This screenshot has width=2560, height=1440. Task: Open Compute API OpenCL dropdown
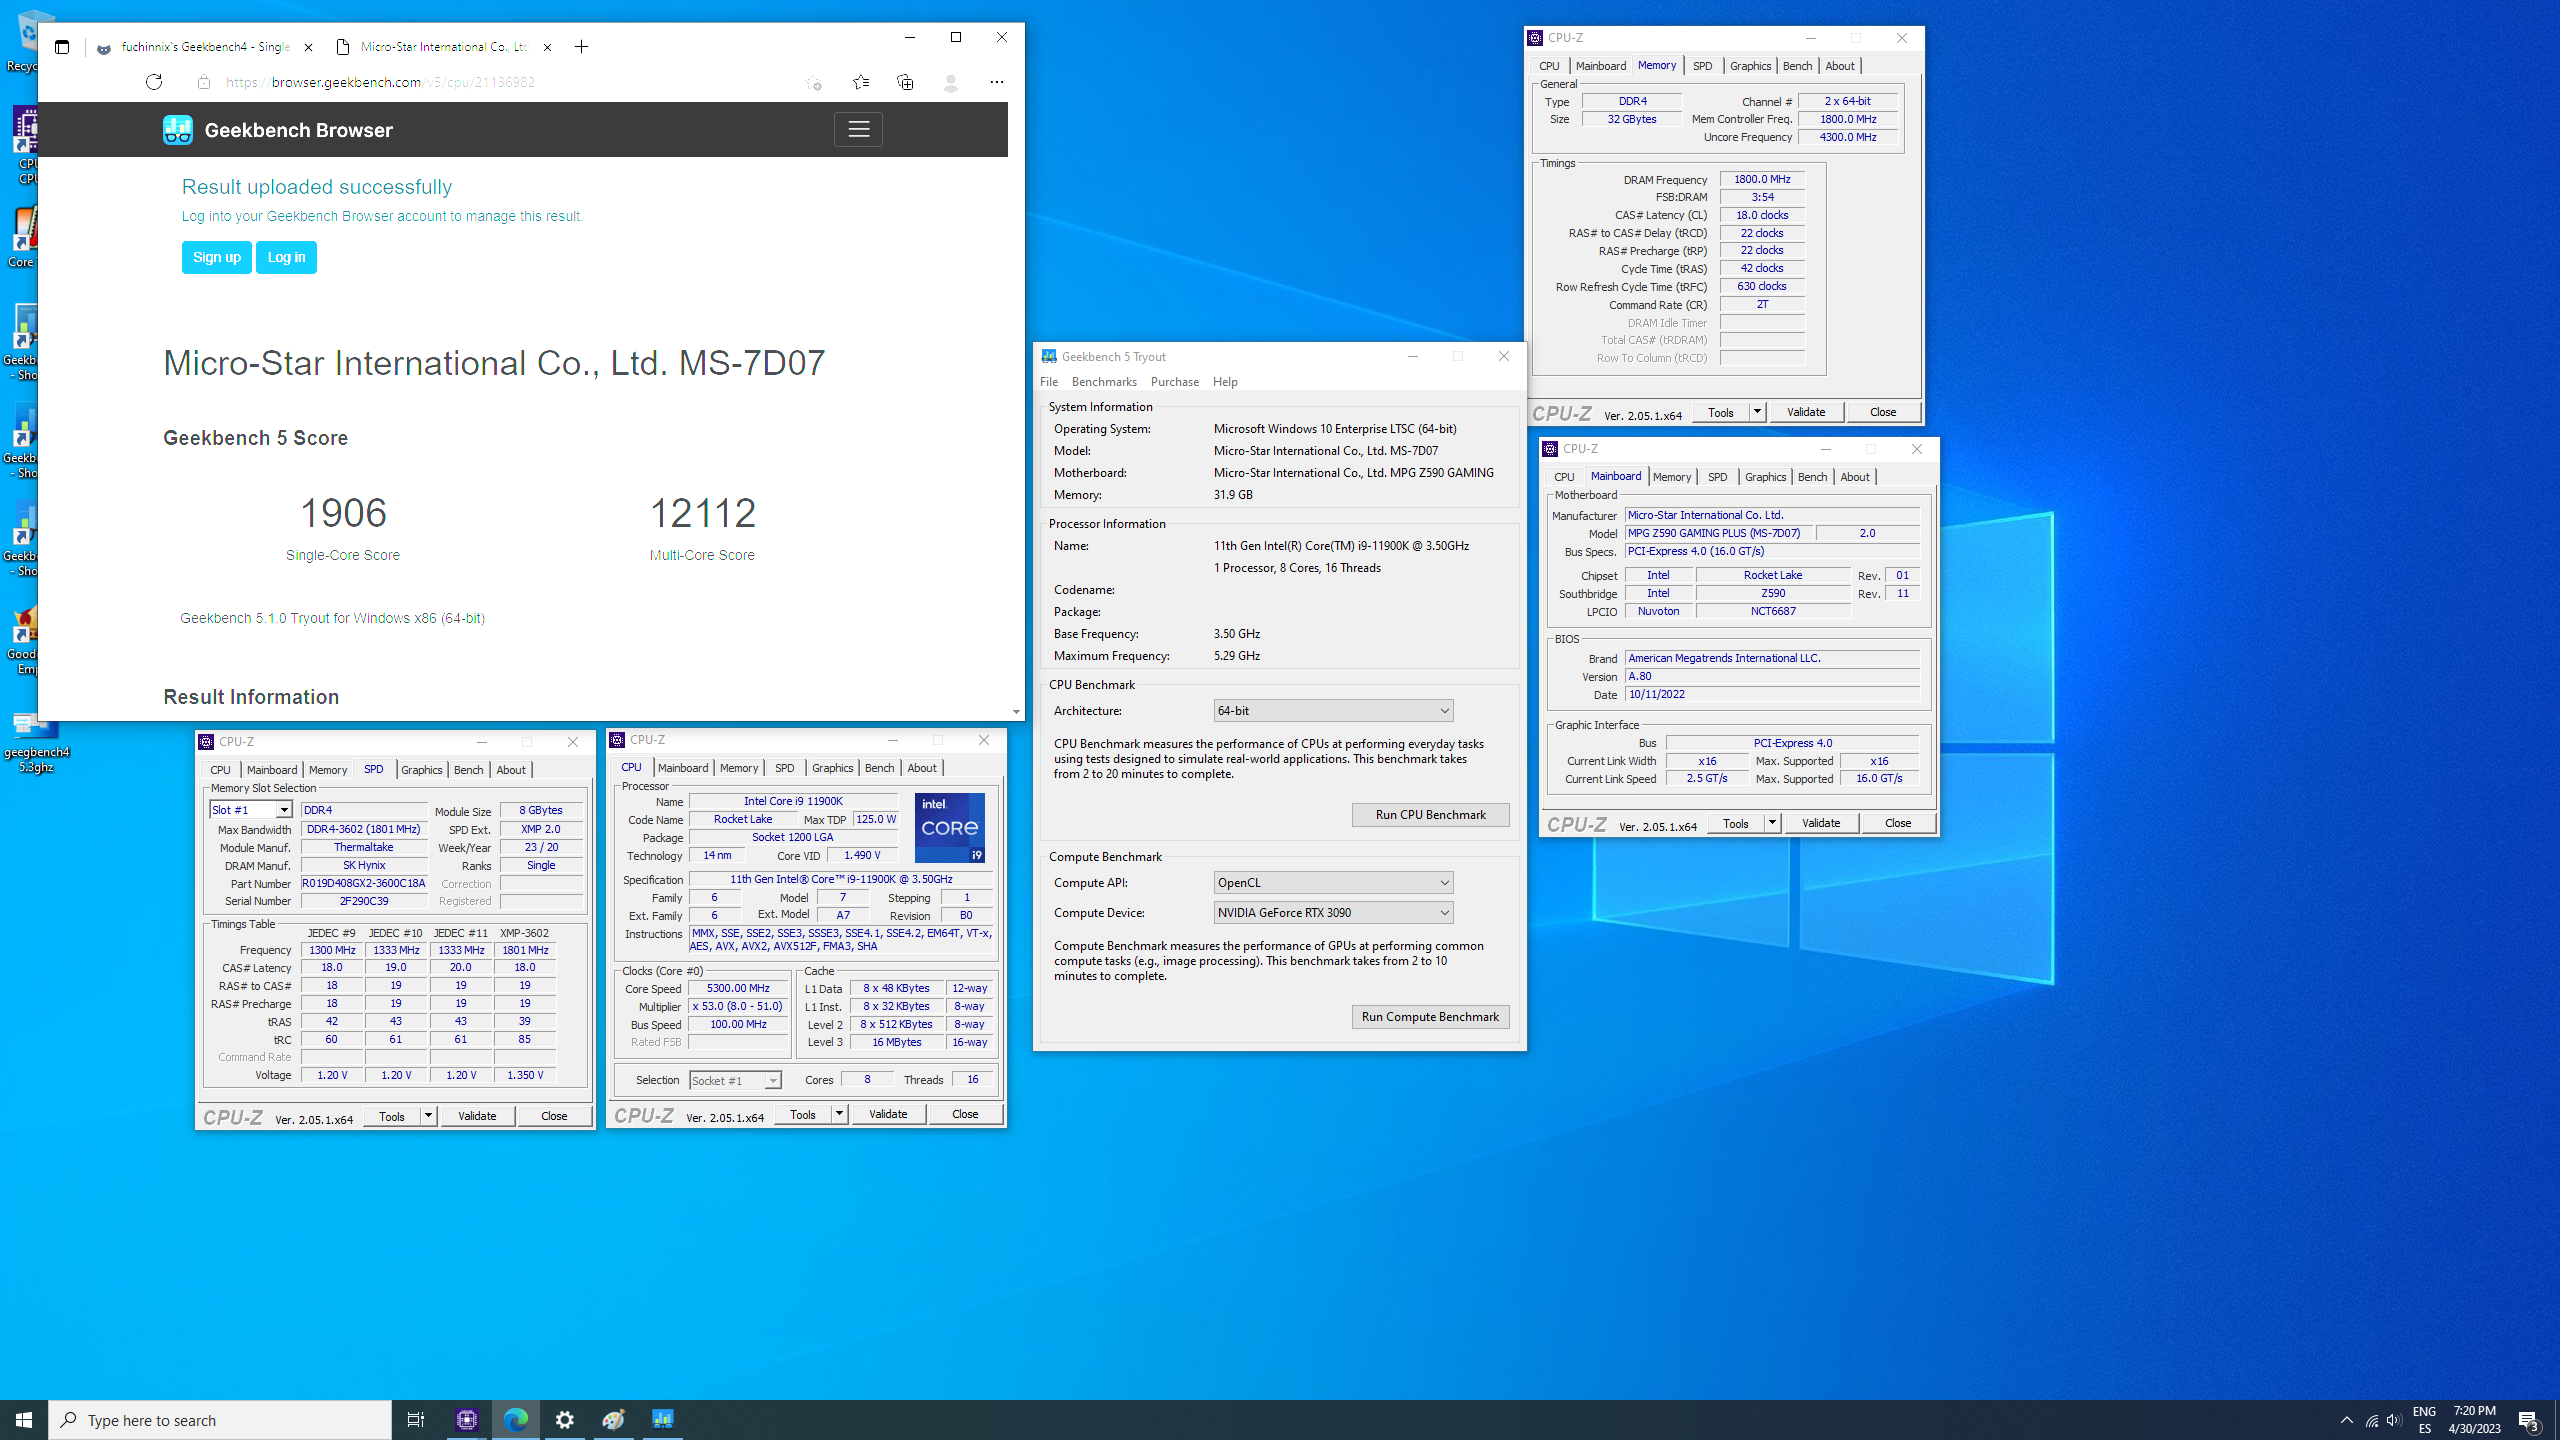pos(1333,882)
